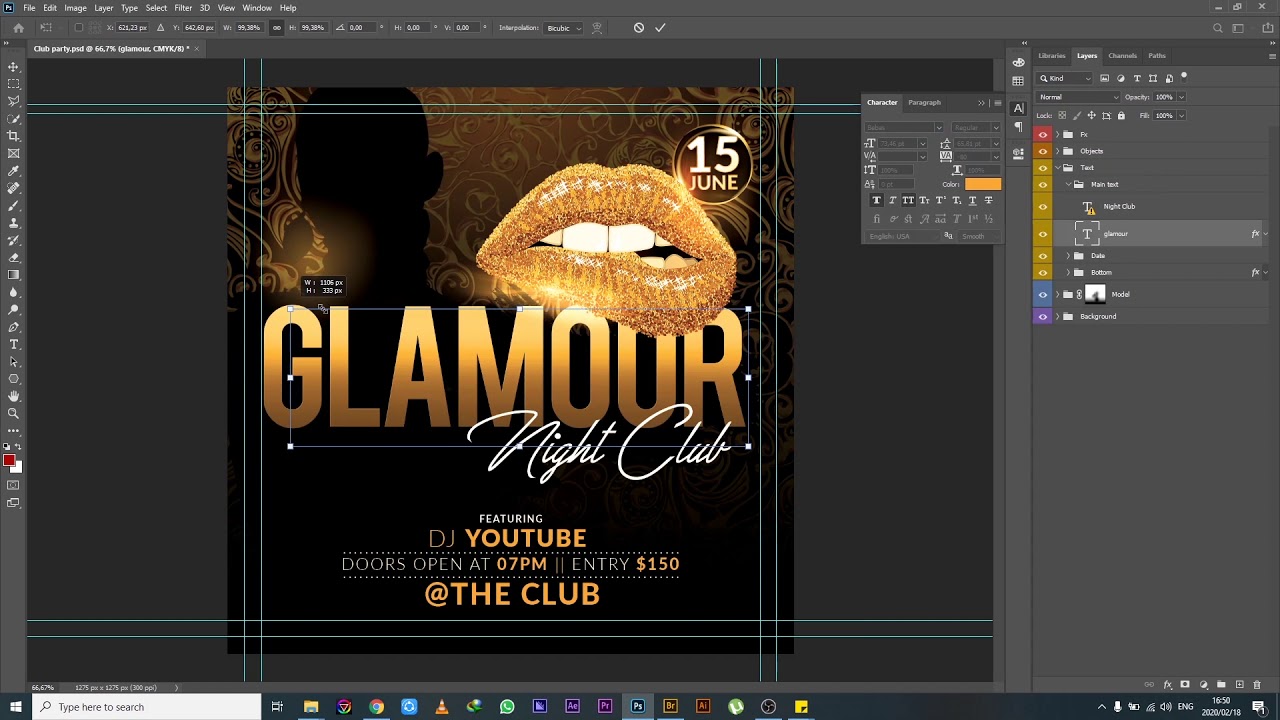1280x720 pixels.
Task: Hide the Fx layer group
Action: [1043, 134]
